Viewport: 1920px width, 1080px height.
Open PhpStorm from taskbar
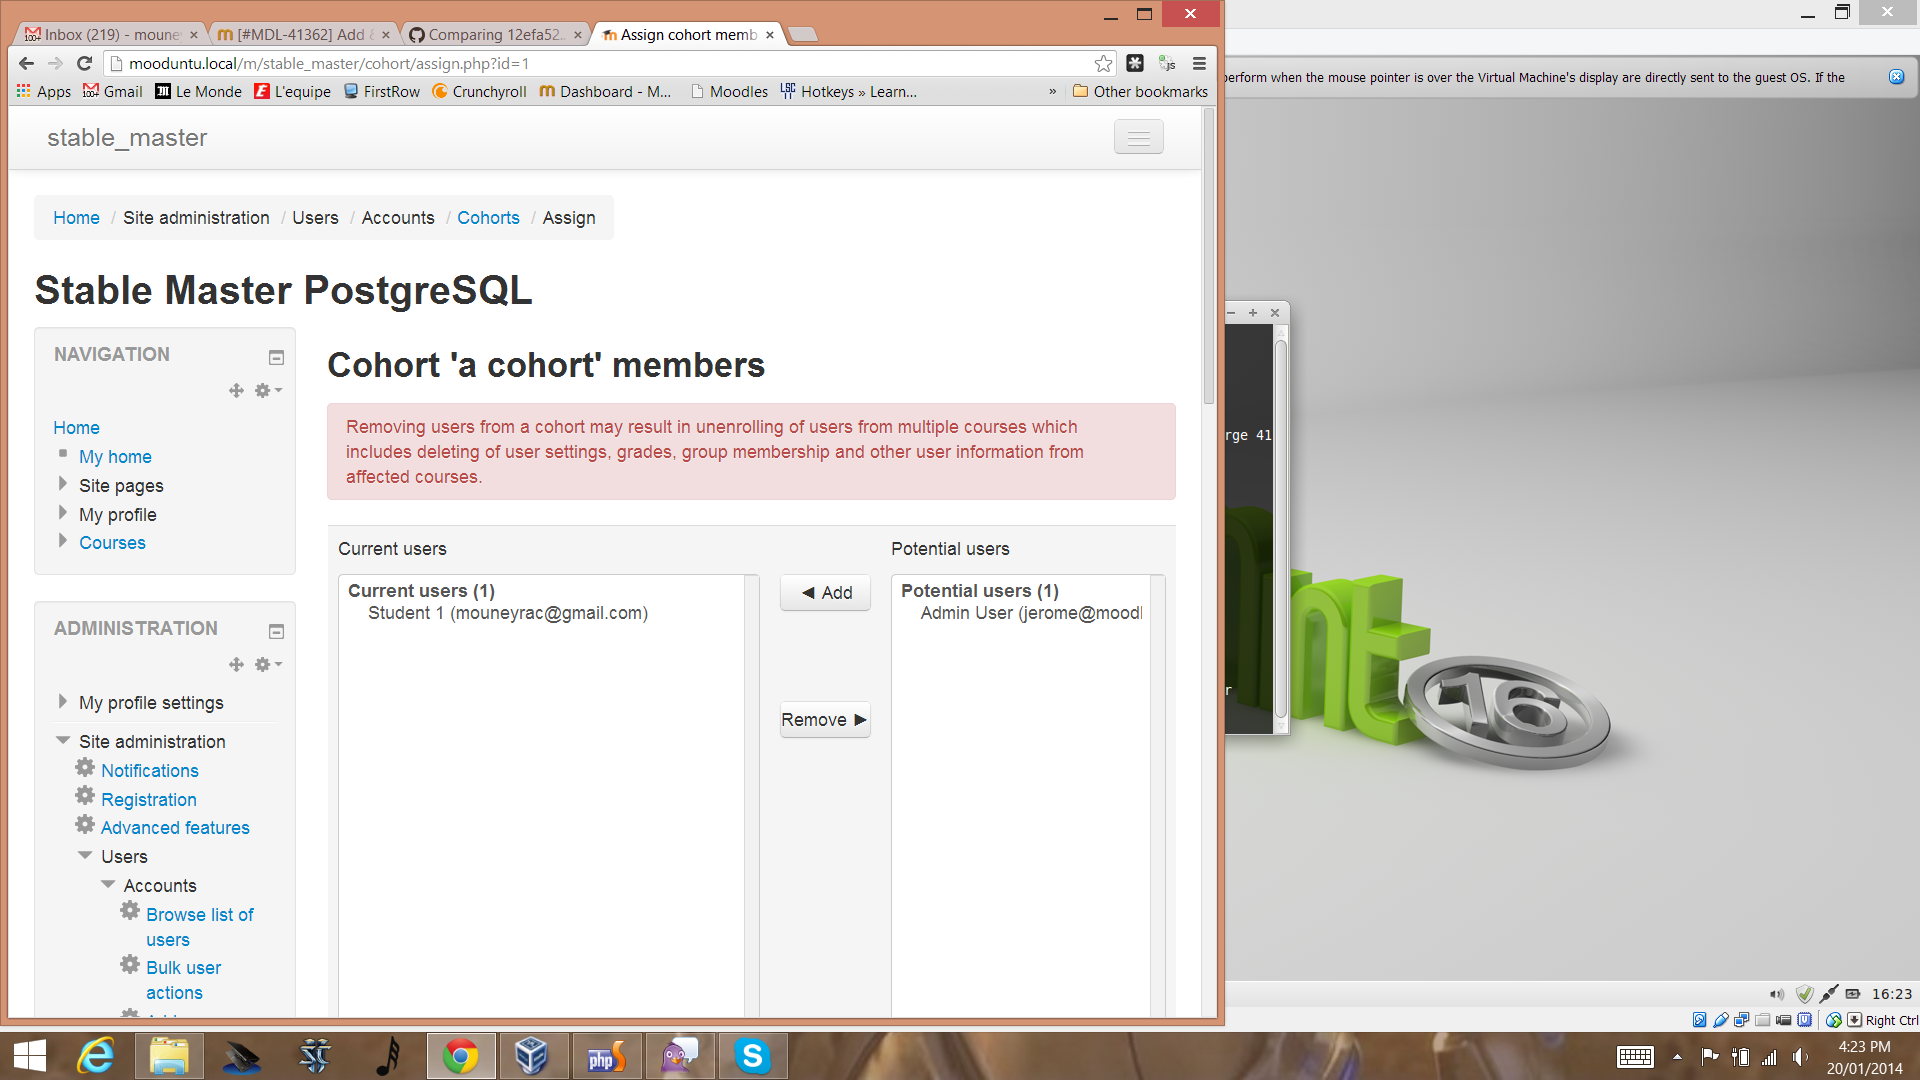(606, 1056)
